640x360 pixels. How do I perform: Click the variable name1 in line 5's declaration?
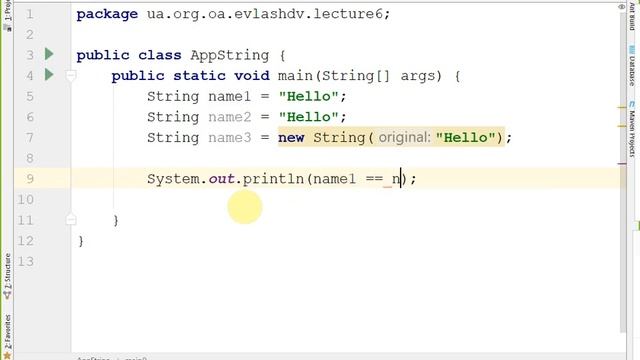tap(230, 97)
